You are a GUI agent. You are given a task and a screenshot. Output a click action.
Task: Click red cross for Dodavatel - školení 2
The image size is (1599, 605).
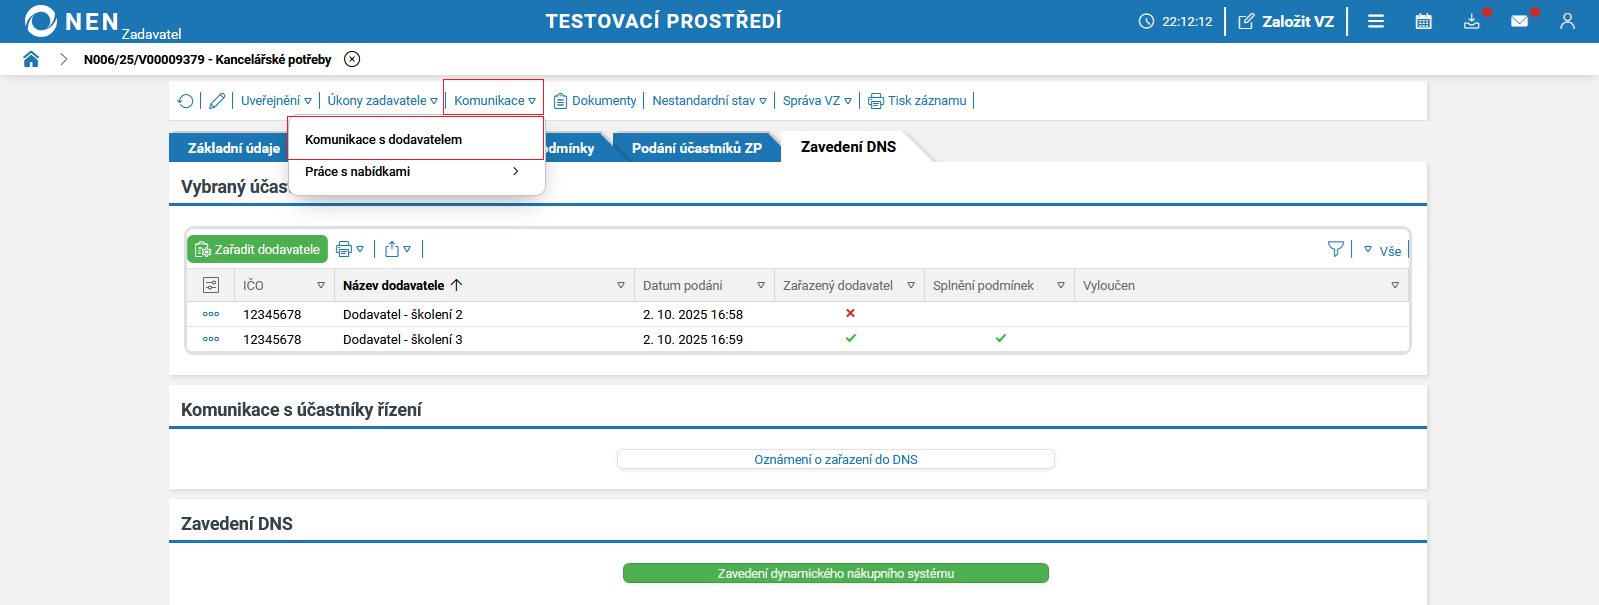(x=851, y=313)
